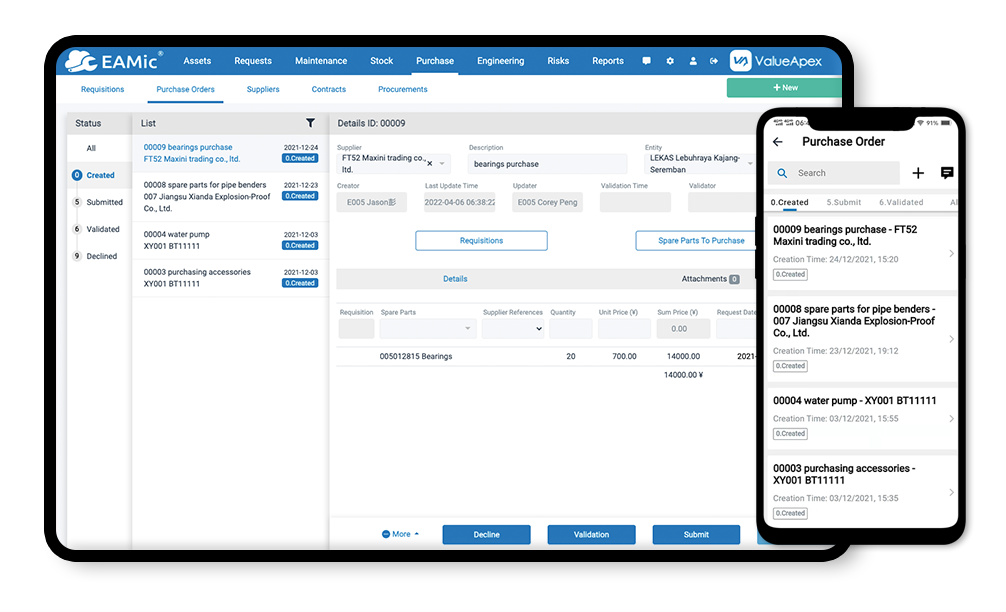The image size is (1006, 612).
Task: Open the filter icon in the List panel
Action: pos(311,122)
